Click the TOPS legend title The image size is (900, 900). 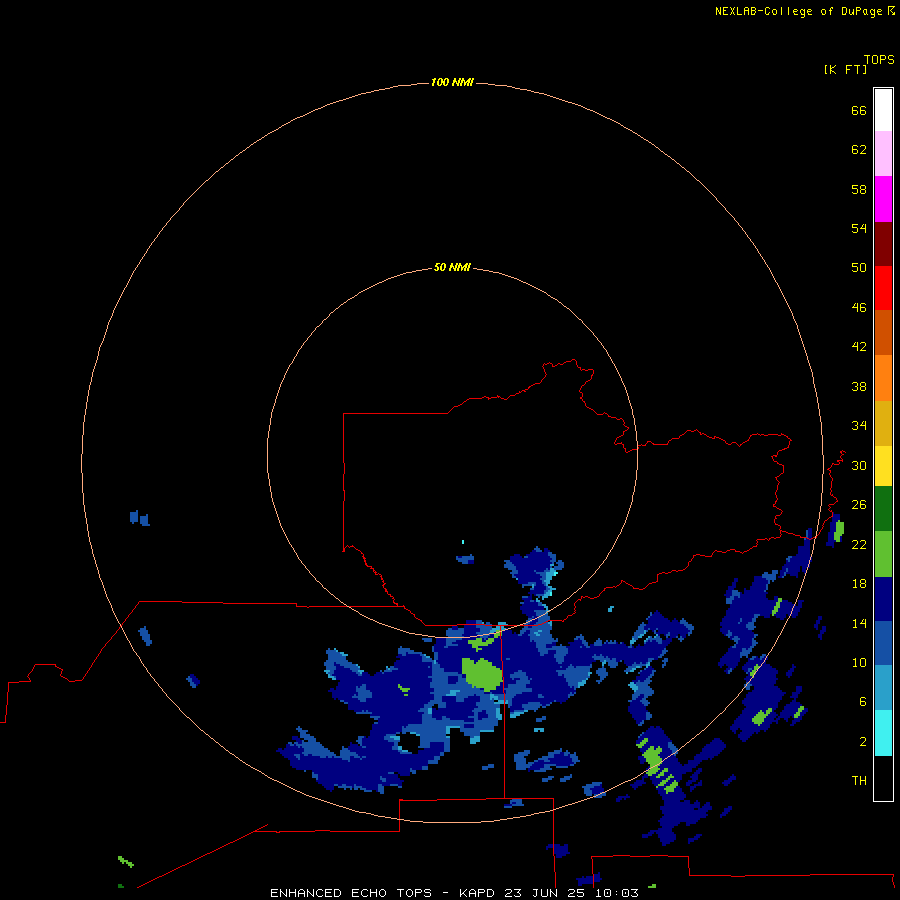pos(879,59)
